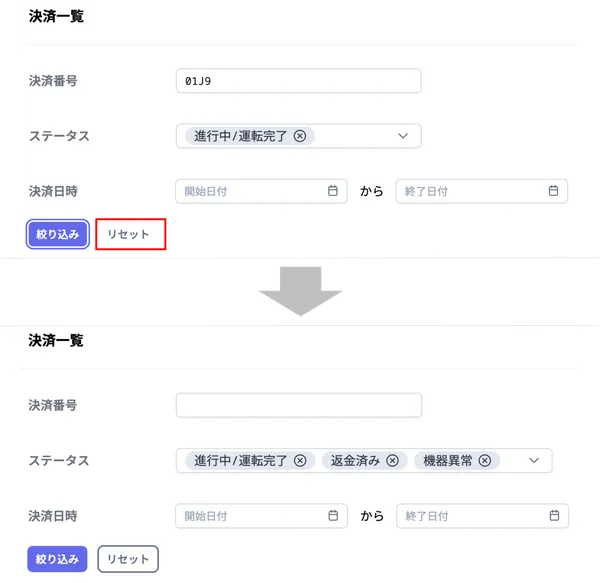Click the lower リセット button
This screenshot has height=583, width=600.
[128, 559]
